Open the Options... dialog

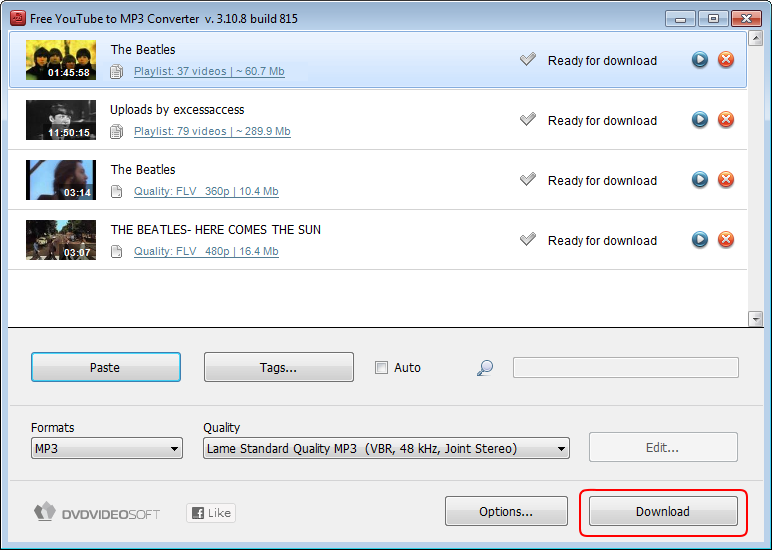tap(506, 512)
